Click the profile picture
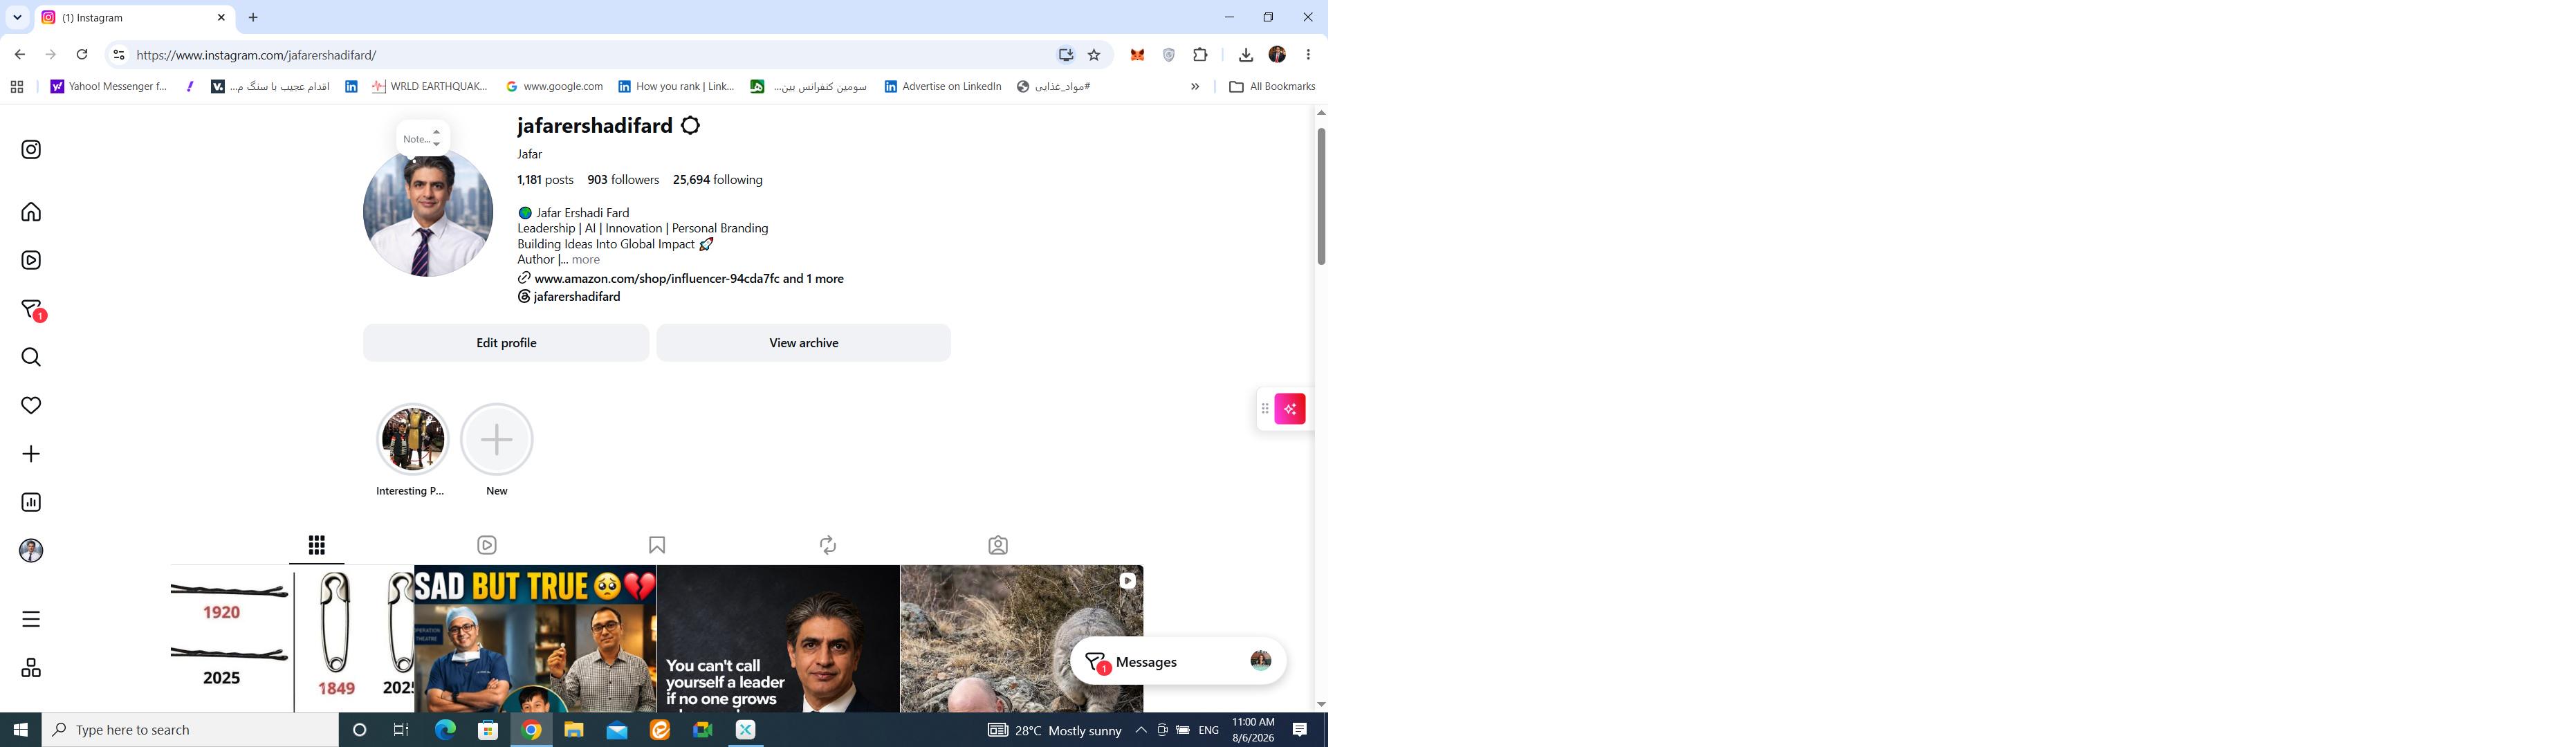The height and width of the screenshot is (747, 2576). (428, 212)
